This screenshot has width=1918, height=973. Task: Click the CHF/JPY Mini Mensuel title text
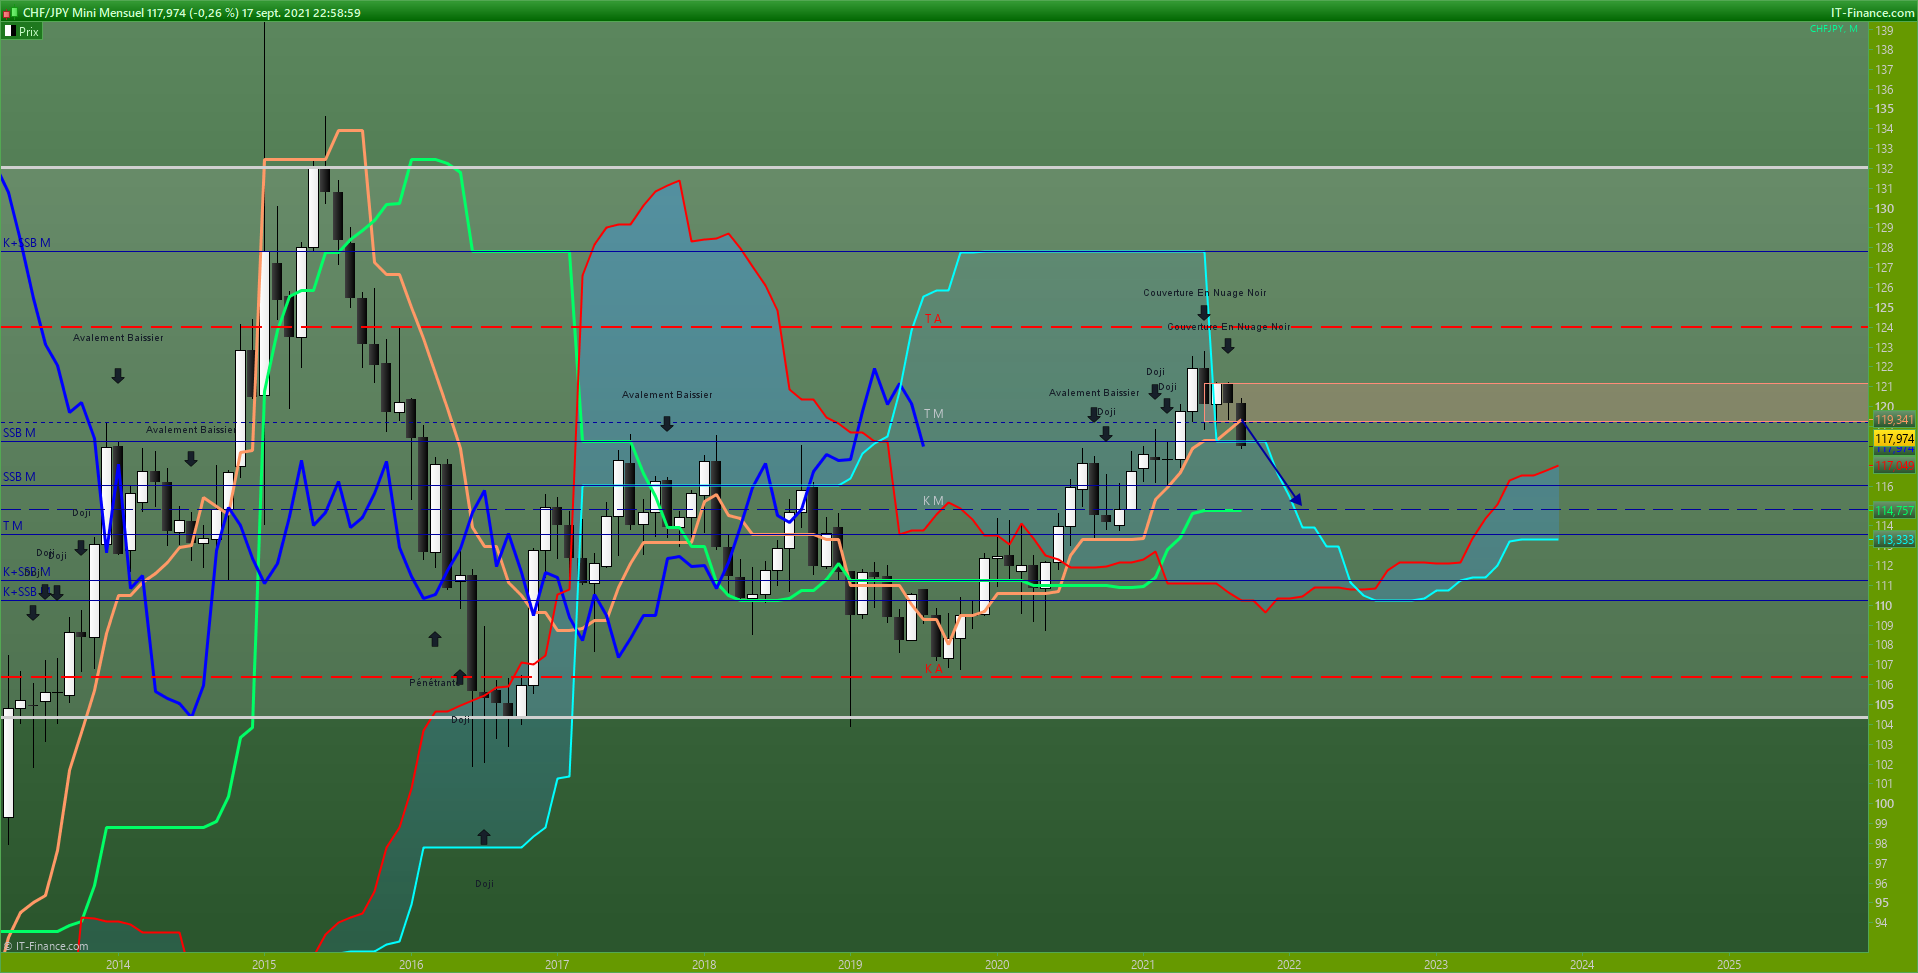coord(83,13)
